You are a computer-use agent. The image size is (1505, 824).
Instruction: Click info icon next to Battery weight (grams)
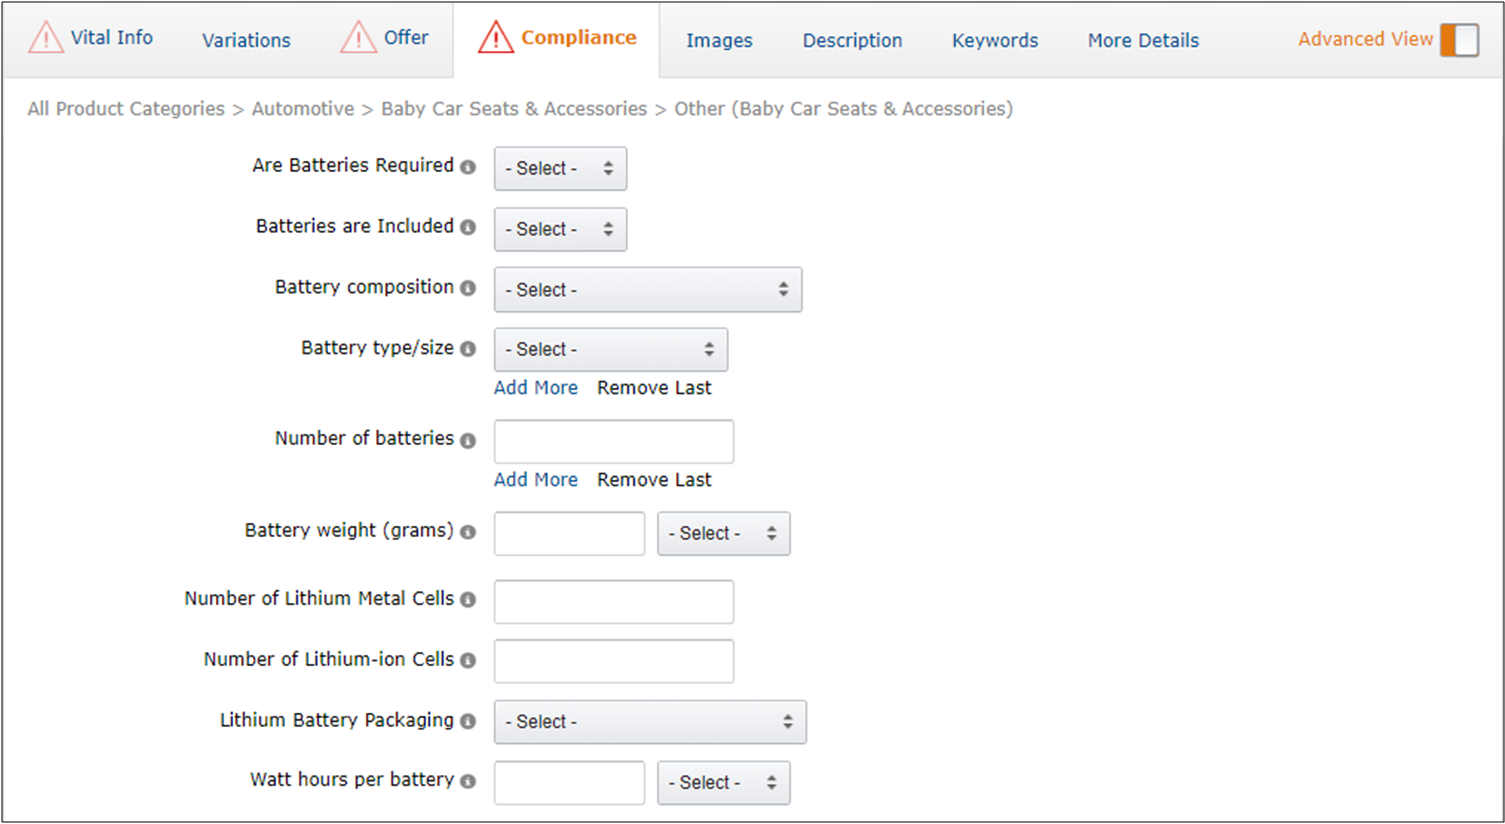click(x=467, y=532)
